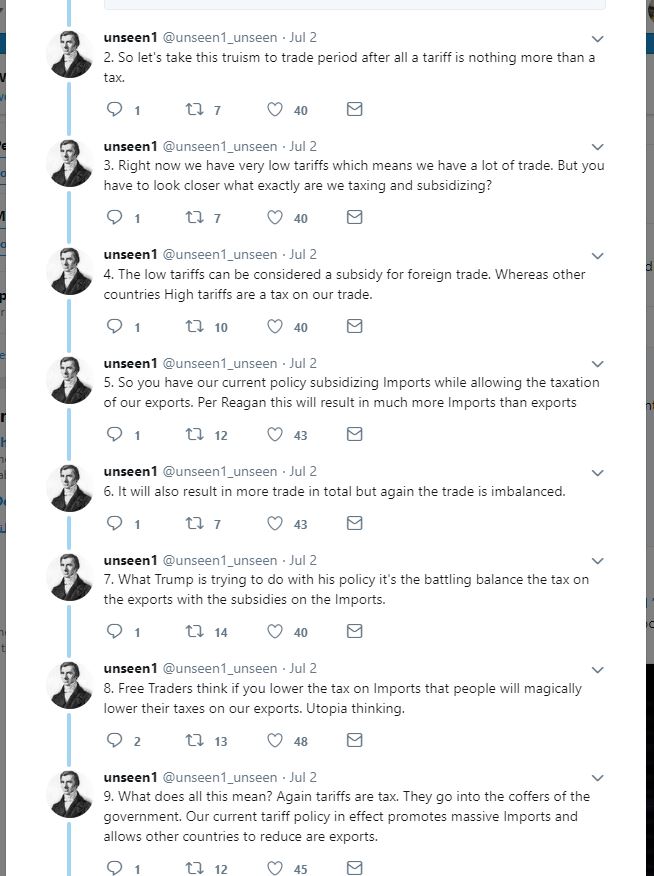The width and height of the screenshot is (654, 876).
Task: Send tweet 5 via direct message envelope
Action: (x=355, y=434)
